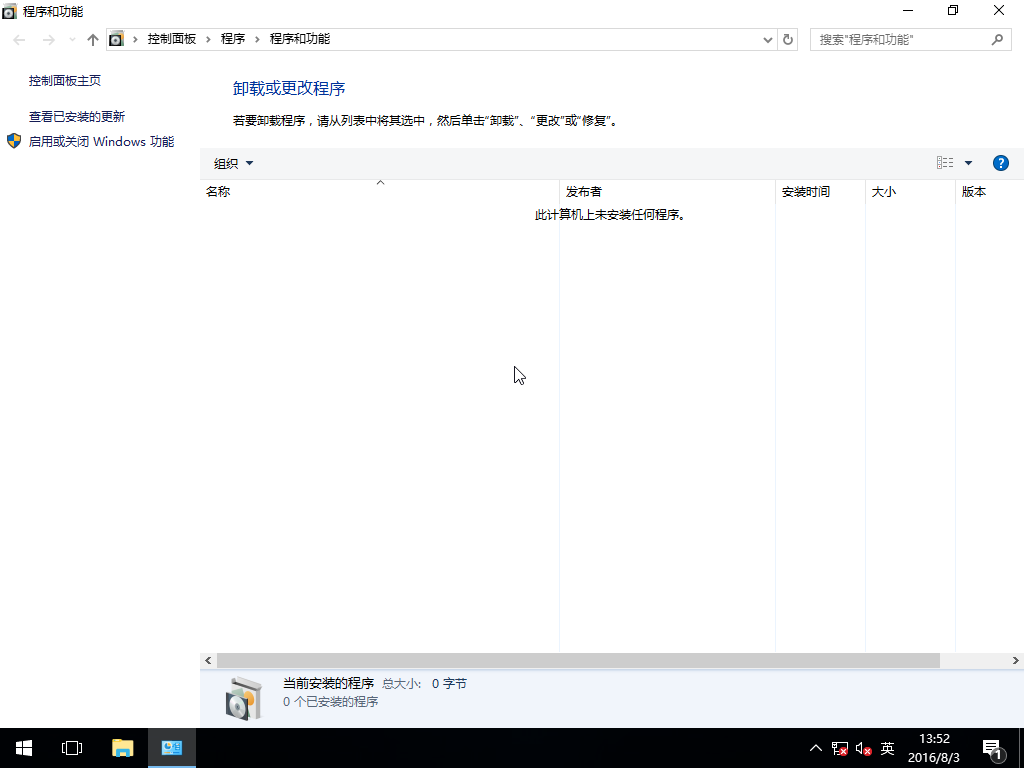Image resolution: width=1024 pixels, height=768 pixels.
Task: Open the view options dropdown arrow
Action: point(968,163)
